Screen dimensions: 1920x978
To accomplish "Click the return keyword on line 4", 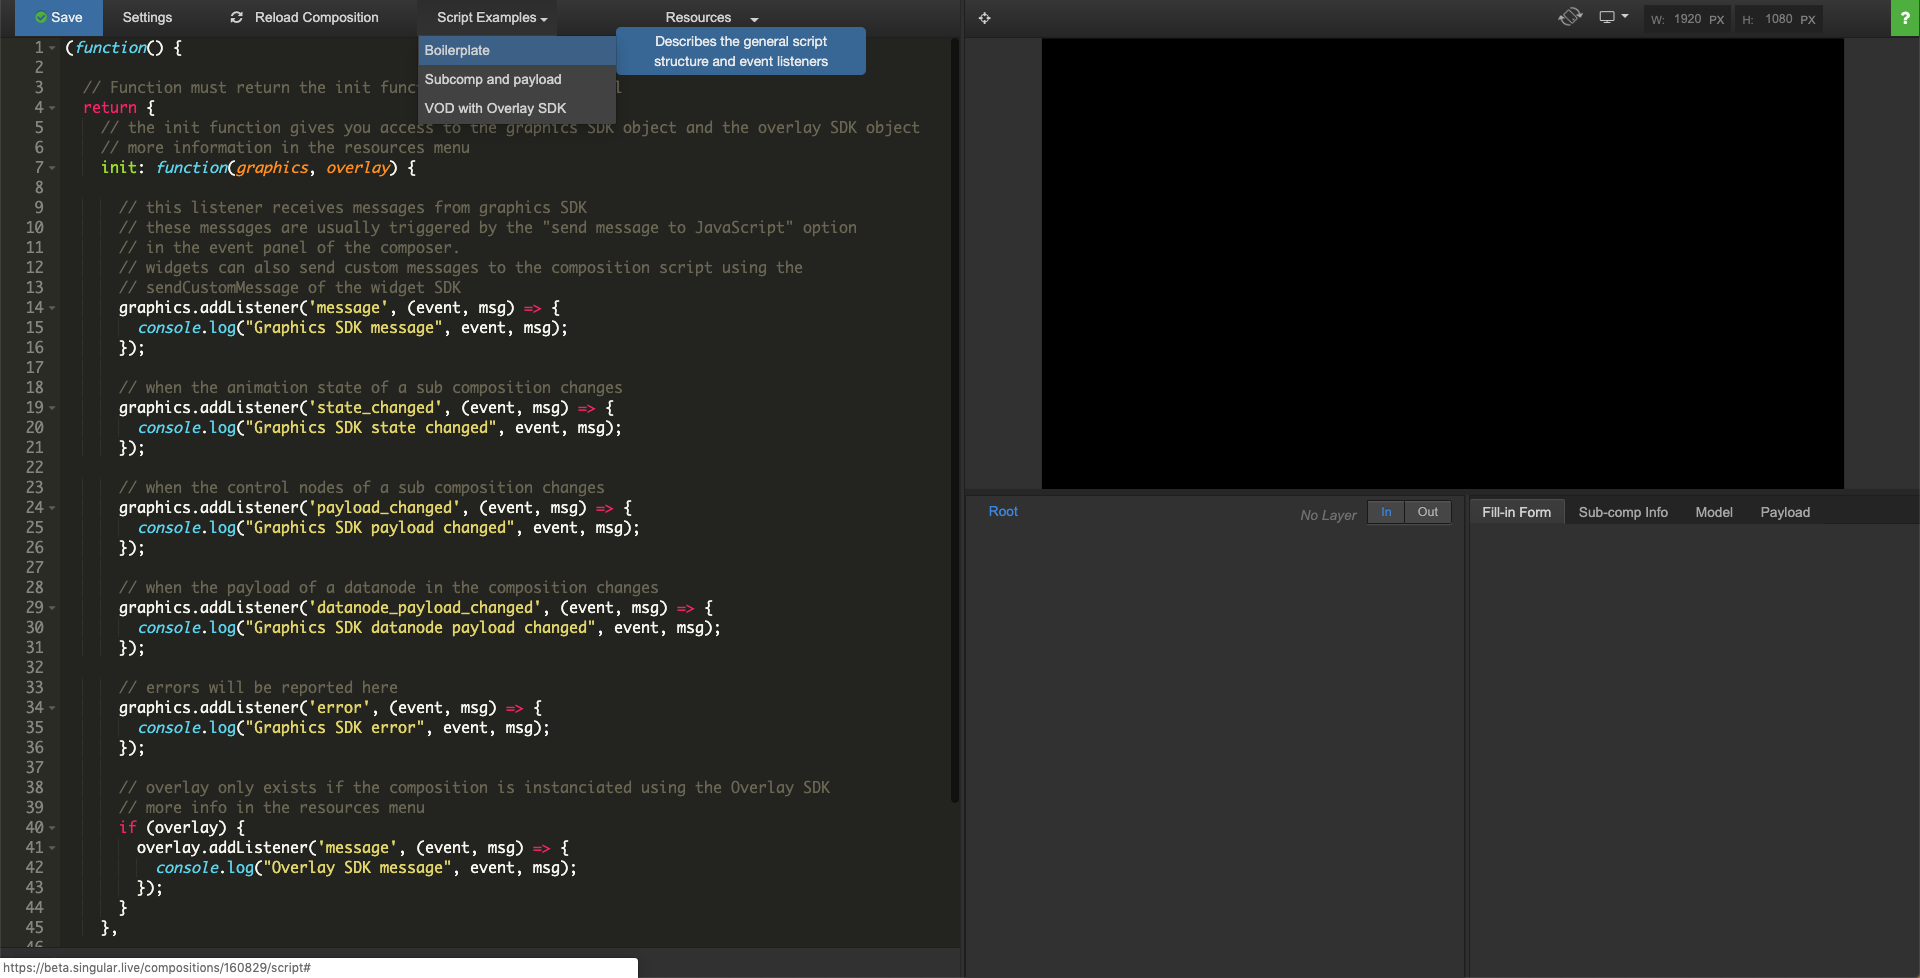I will coord(110,108).
